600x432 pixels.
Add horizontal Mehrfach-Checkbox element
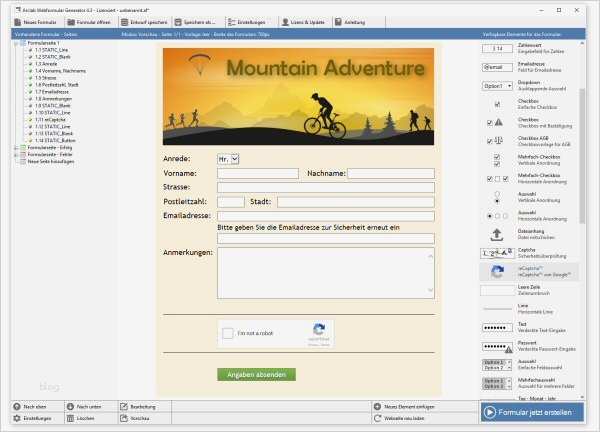[x=528, y=179]
